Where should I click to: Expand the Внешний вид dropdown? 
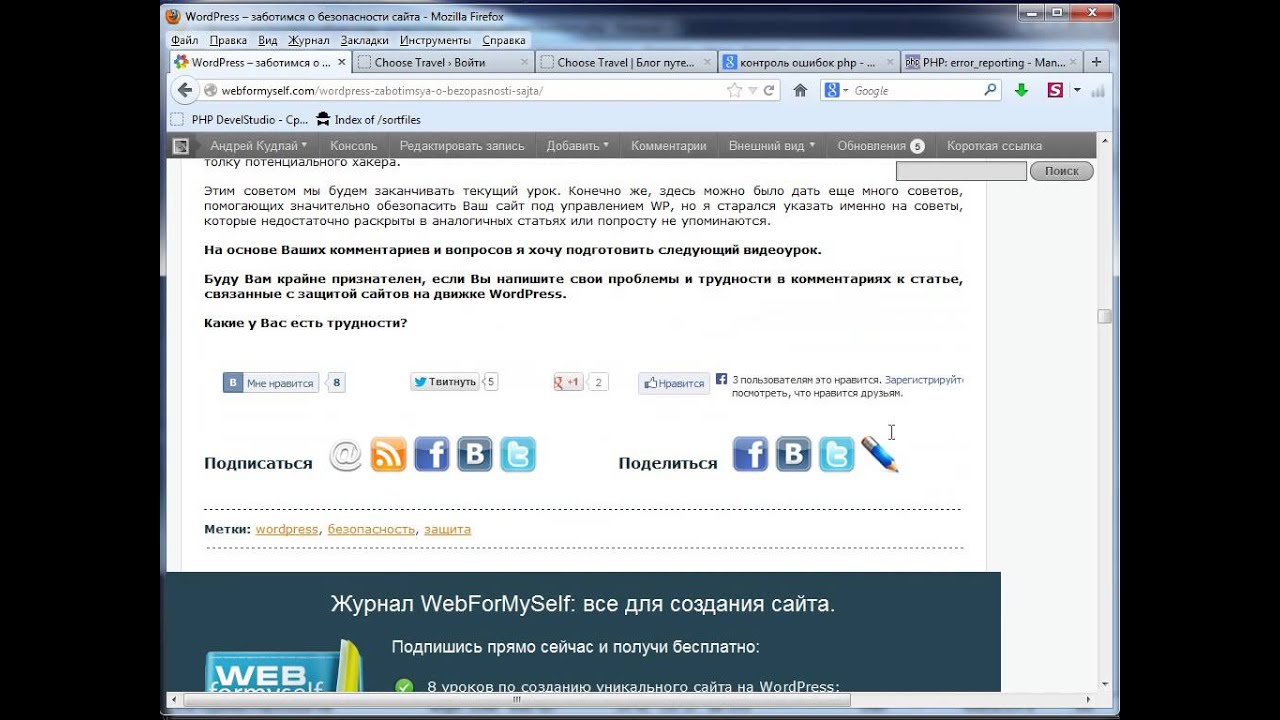pyautogui.click(x=771, y=146)
